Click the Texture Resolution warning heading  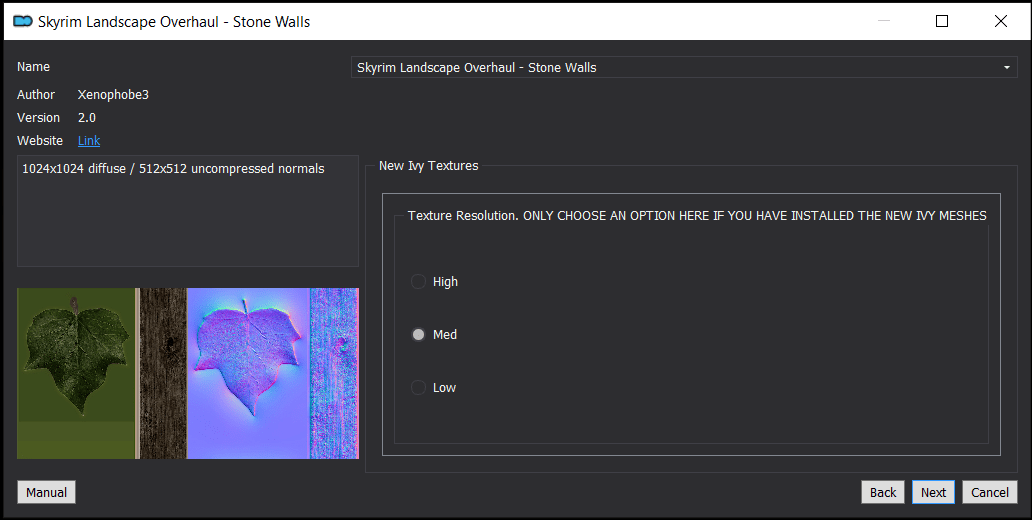click(697, 215)
